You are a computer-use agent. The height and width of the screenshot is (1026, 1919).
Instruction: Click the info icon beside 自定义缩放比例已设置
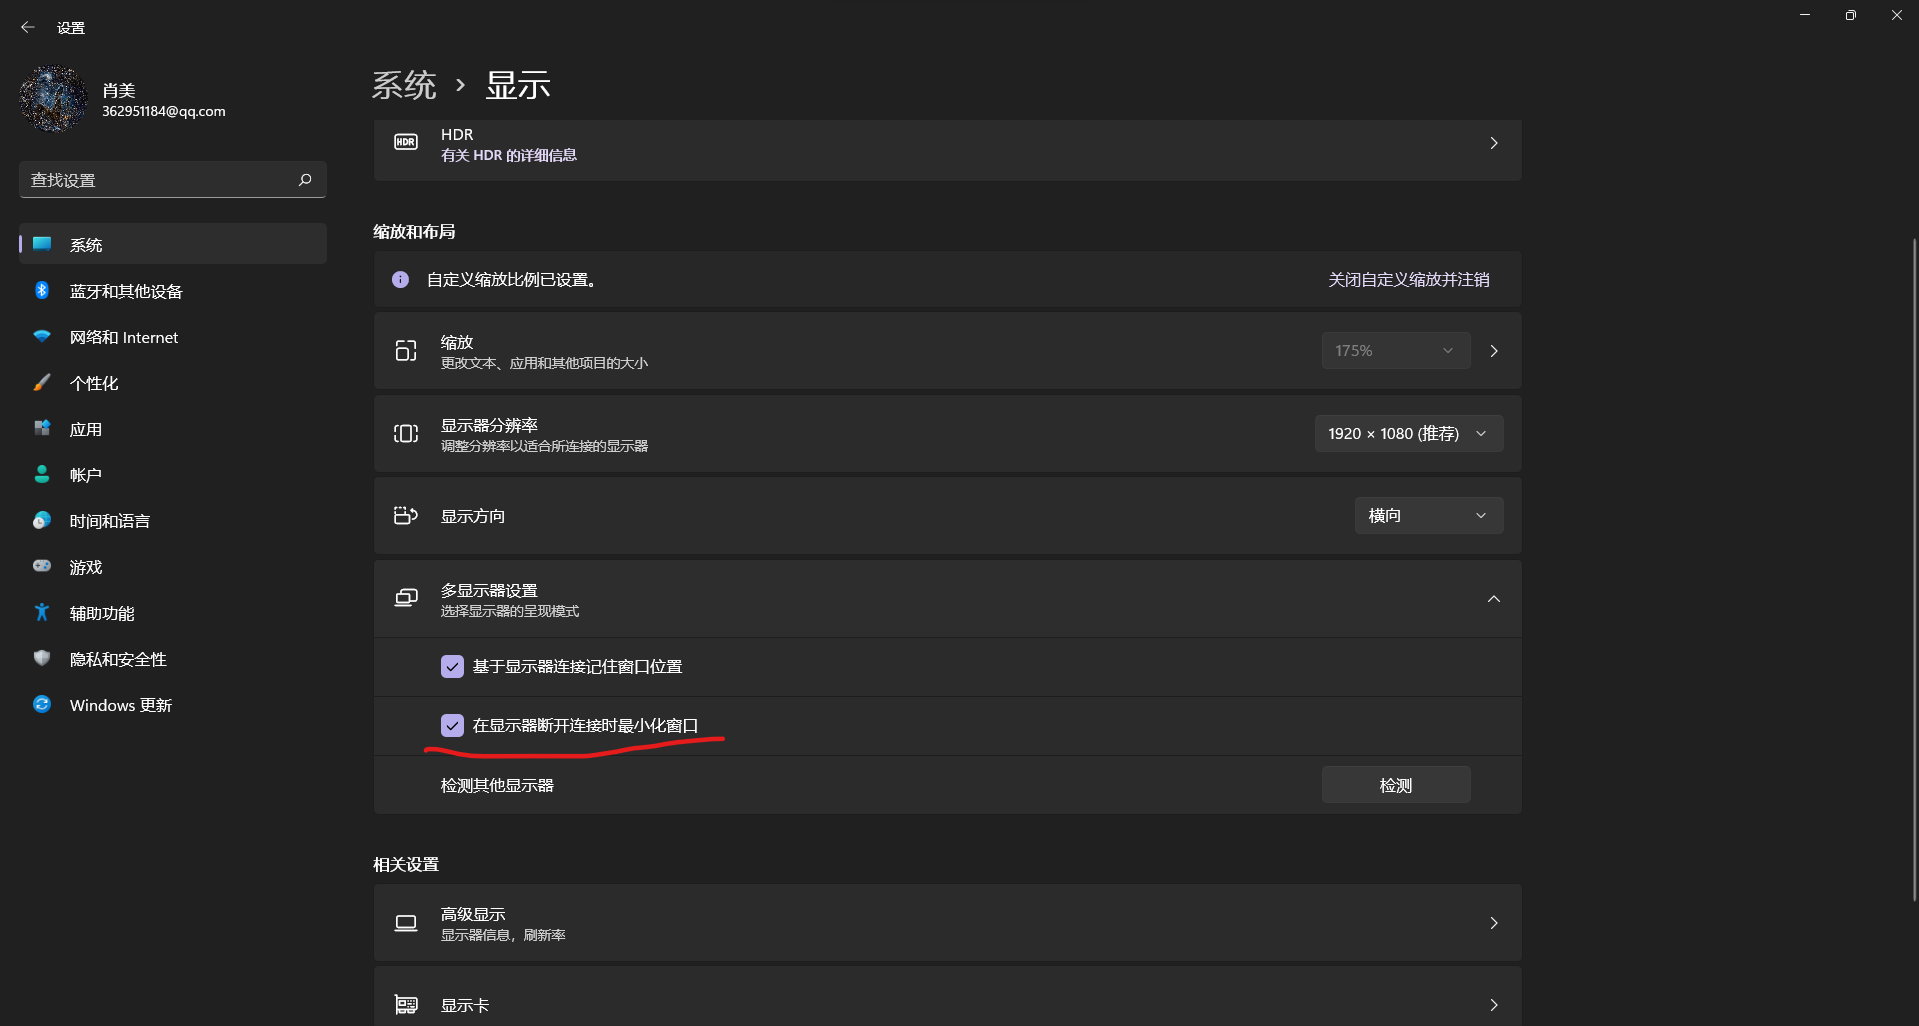tap(400, 279)
